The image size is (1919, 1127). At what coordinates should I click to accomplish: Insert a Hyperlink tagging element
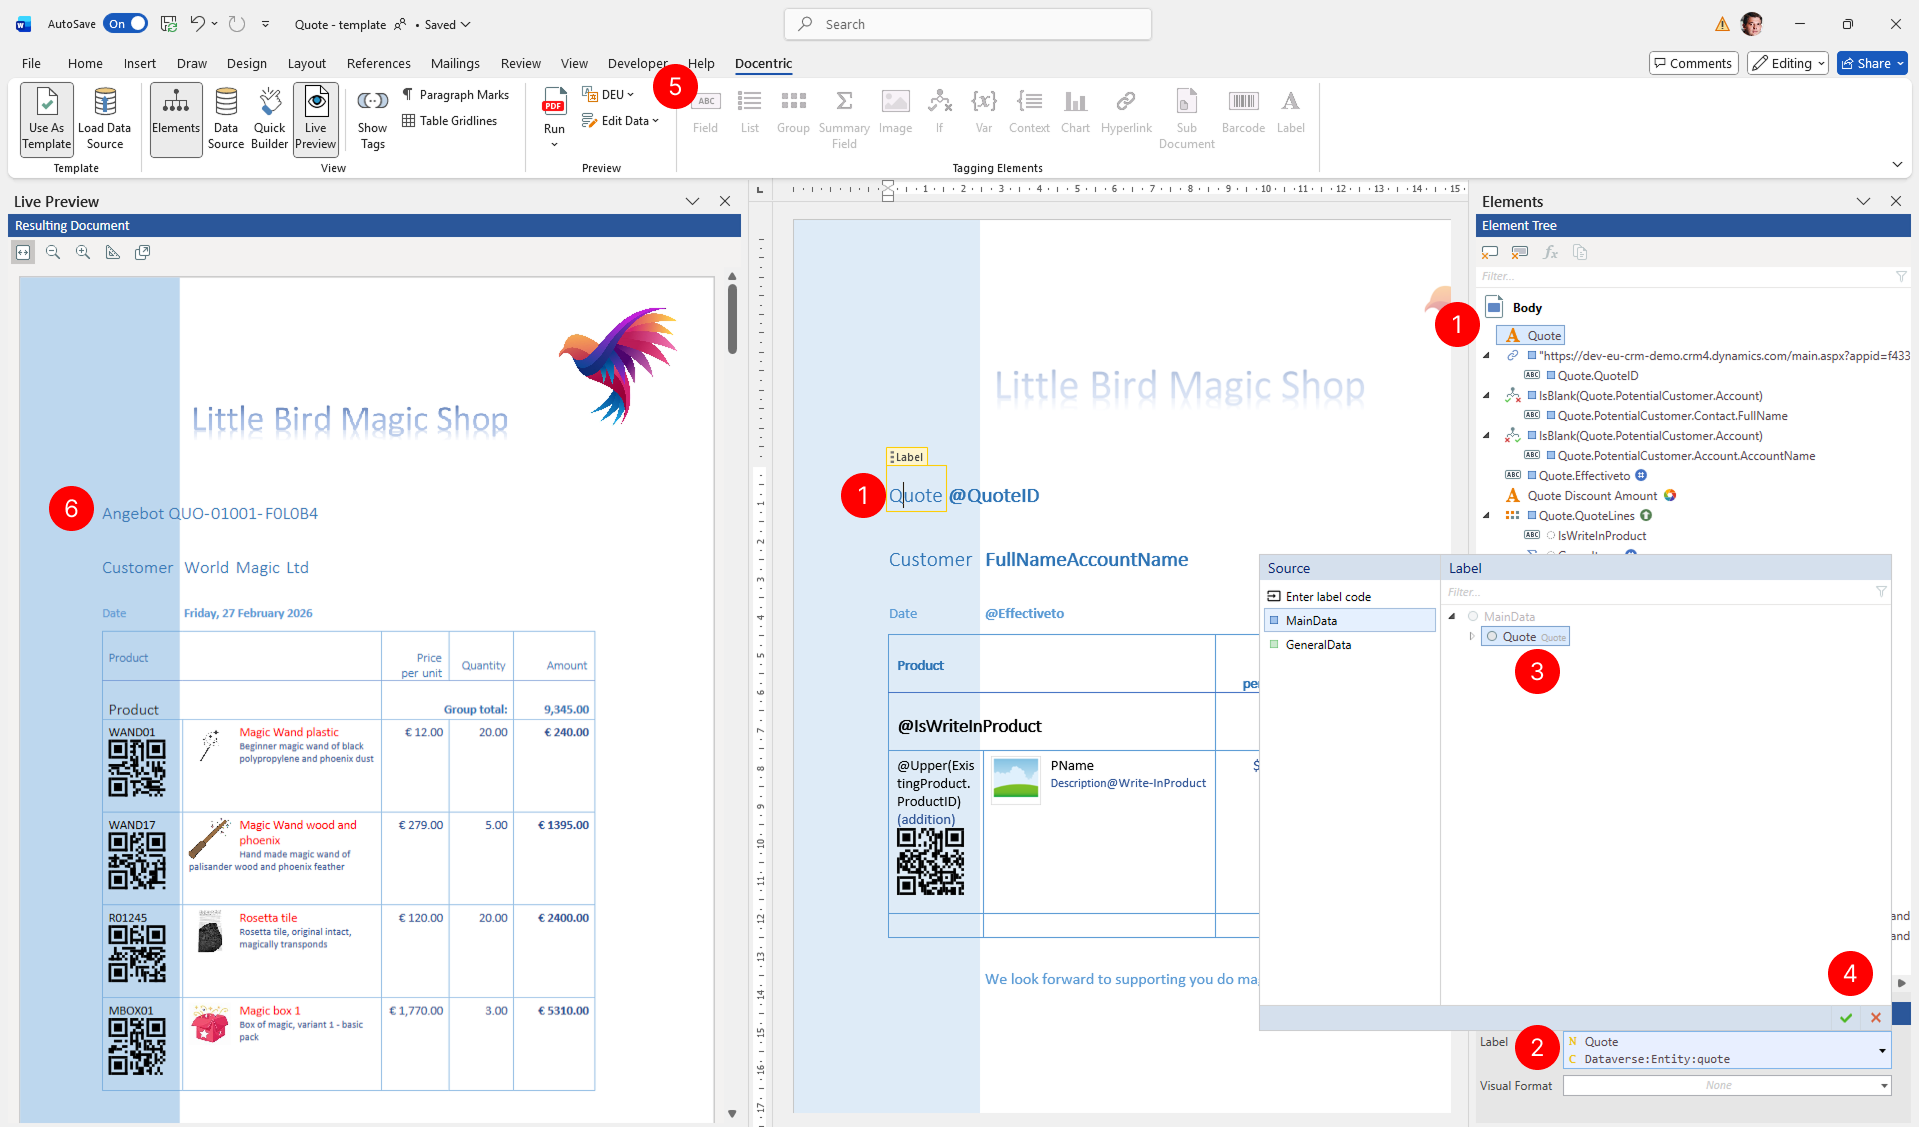coord(1126,112)
